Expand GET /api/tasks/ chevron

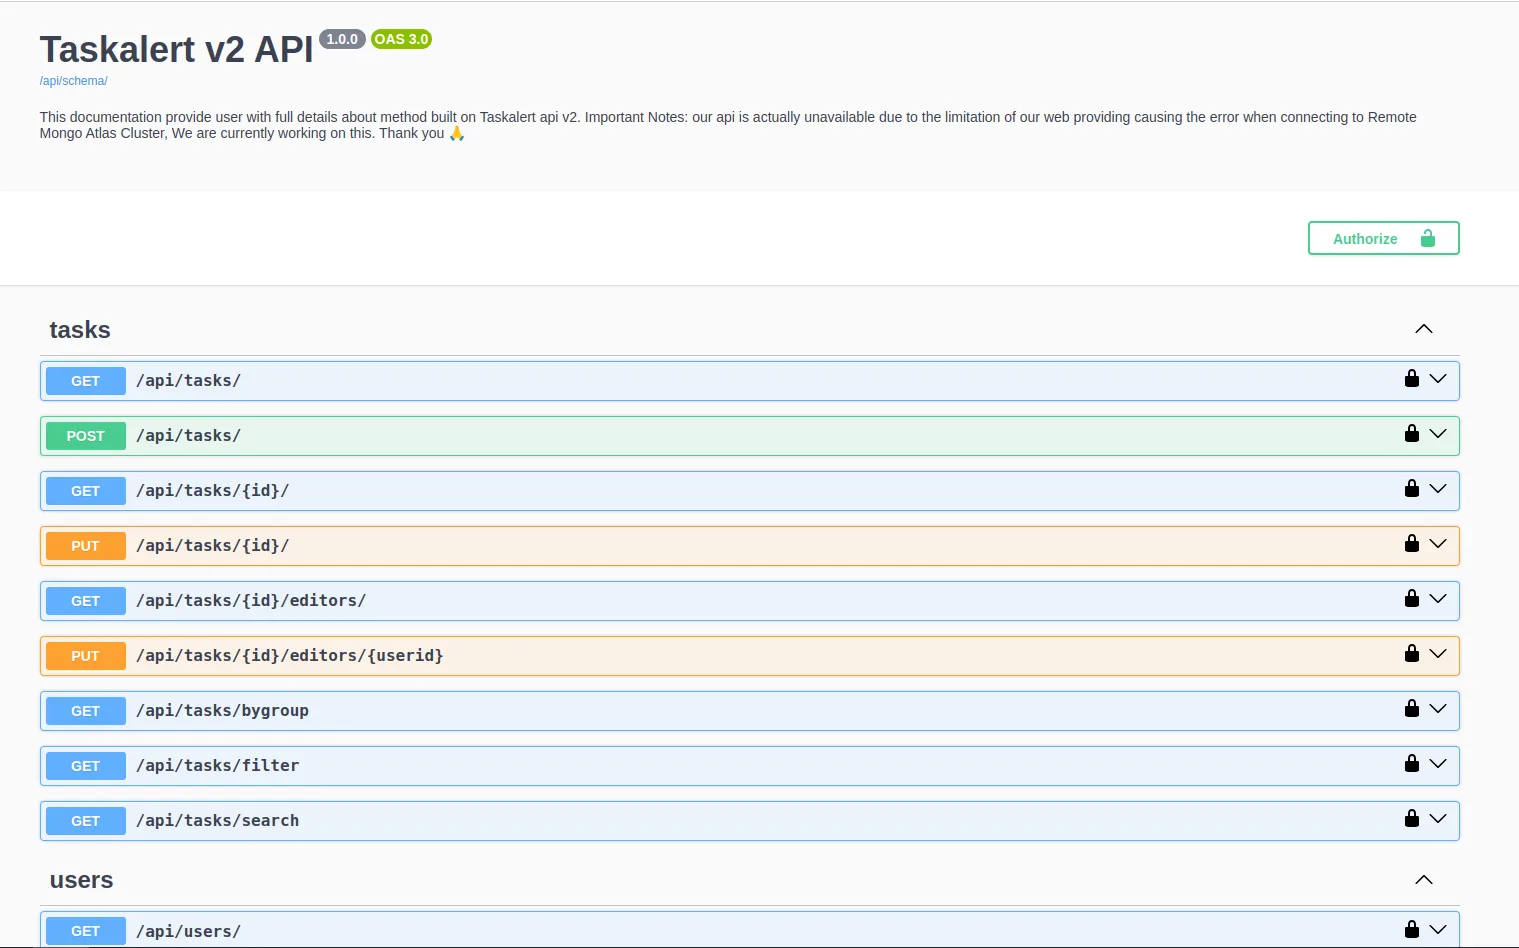pyautogui.click(x=1438, y=379)
